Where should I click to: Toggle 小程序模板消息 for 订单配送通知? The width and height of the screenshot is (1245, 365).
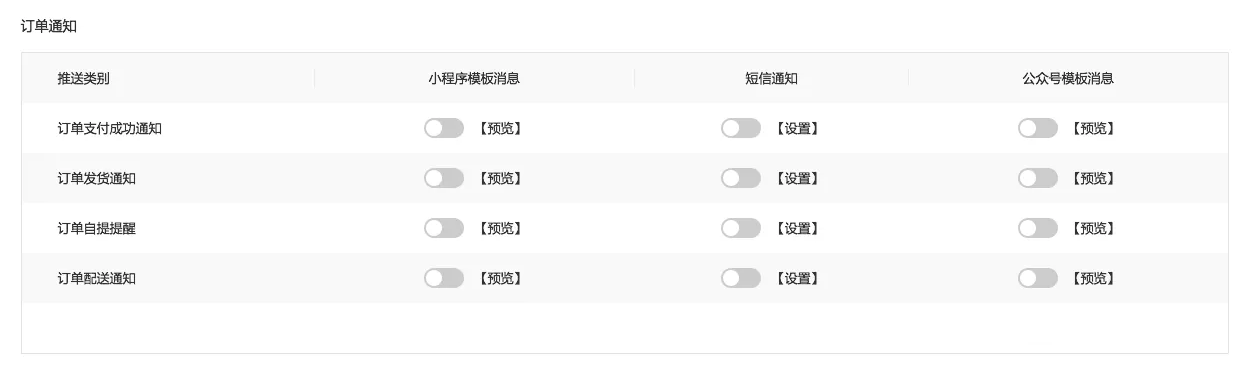pos(444,278)
